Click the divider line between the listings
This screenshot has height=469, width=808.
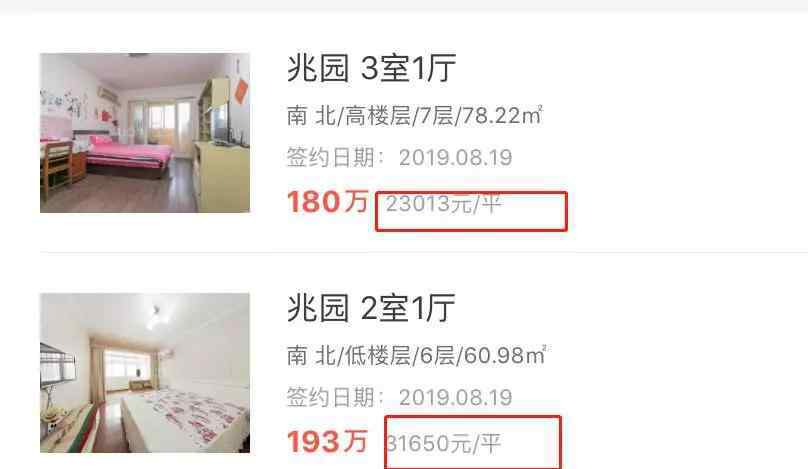coord(424,253)
